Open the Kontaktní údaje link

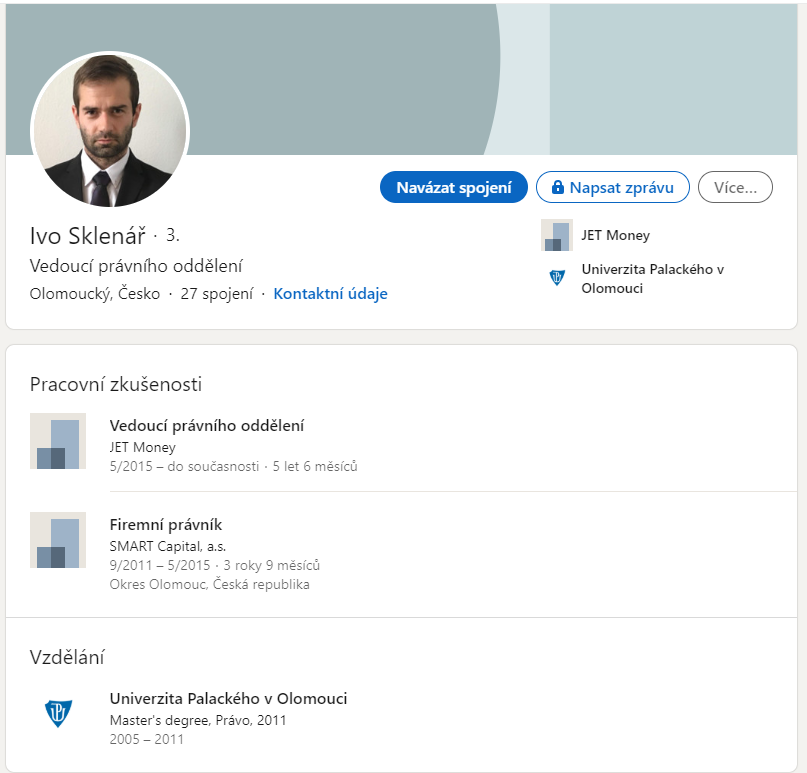pos(330,293)
